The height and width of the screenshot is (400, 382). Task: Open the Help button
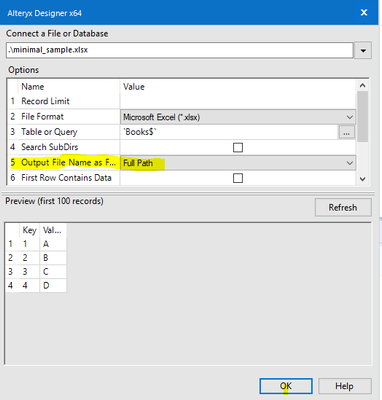pyautogui.click(x=345, y=386)
